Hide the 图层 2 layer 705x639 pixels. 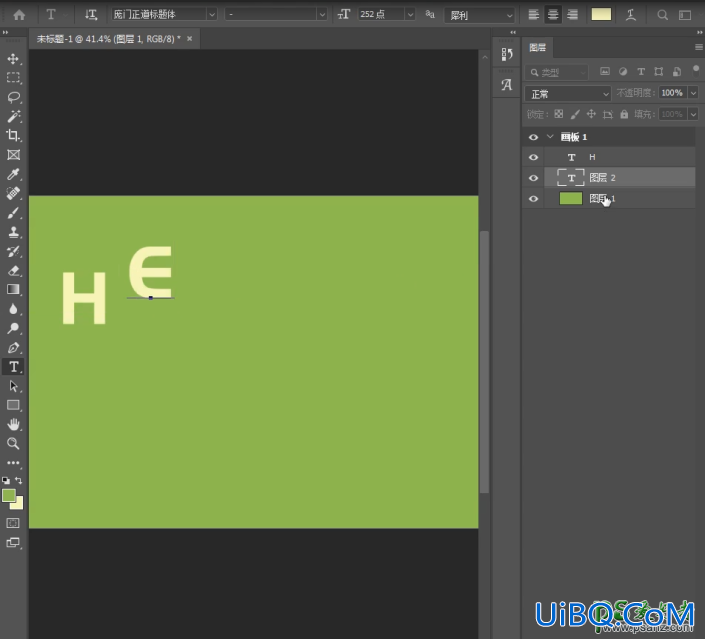click(533, 178)
